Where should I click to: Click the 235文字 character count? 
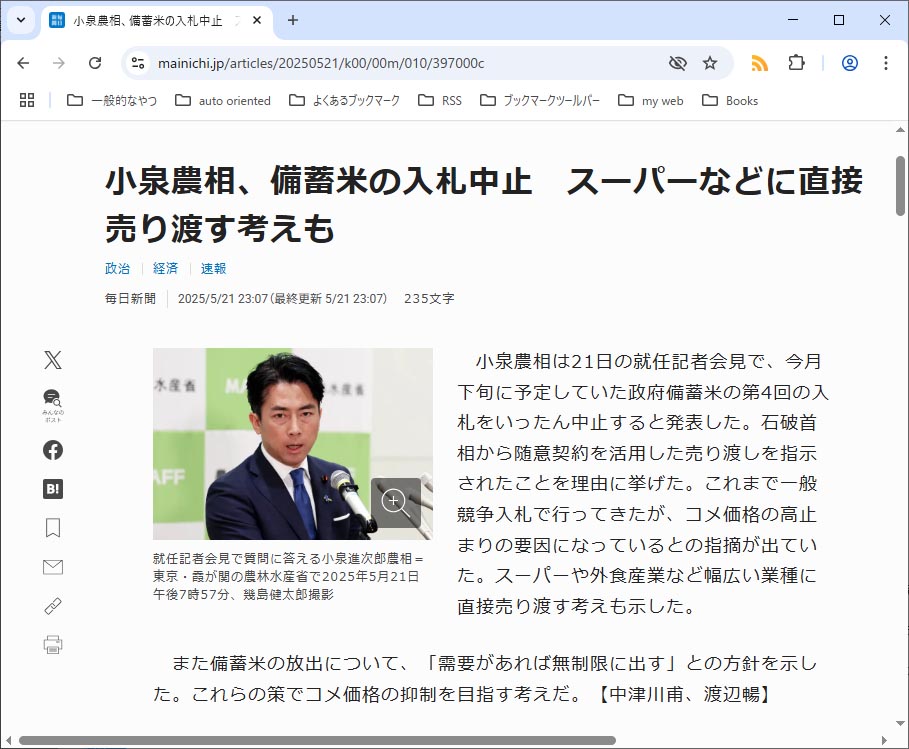pyautogui.click(x=429, y=299)
